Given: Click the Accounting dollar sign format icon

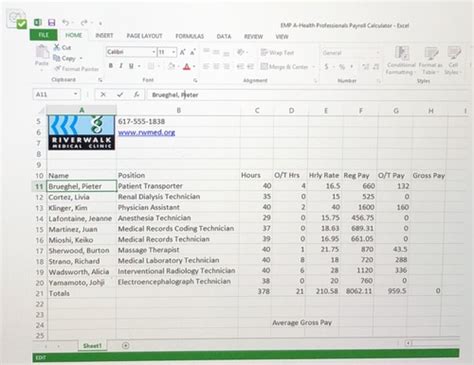Looking at the screenshot, I should click(x=326, y=67).
